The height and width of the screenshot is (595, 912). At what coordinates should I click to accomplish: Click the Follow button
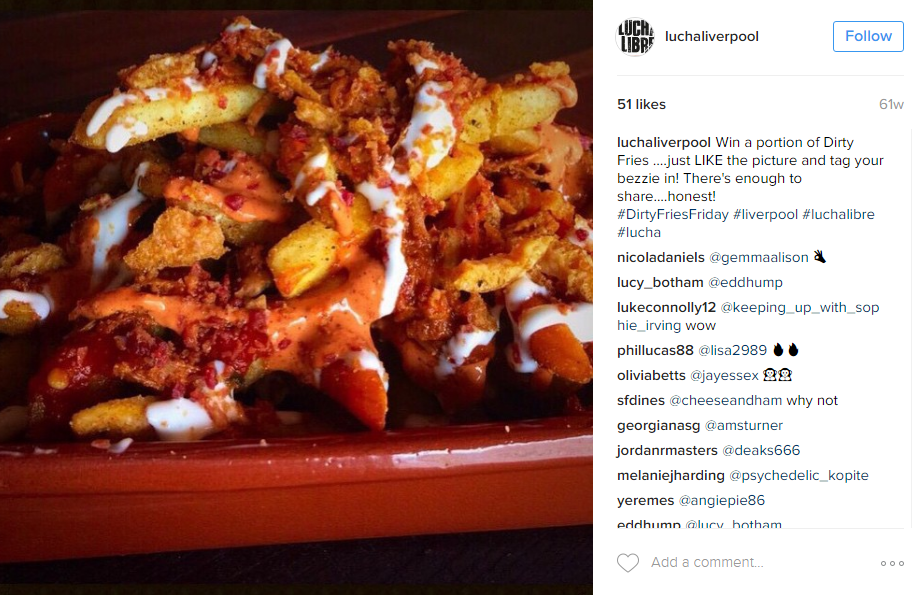point(868,36)
